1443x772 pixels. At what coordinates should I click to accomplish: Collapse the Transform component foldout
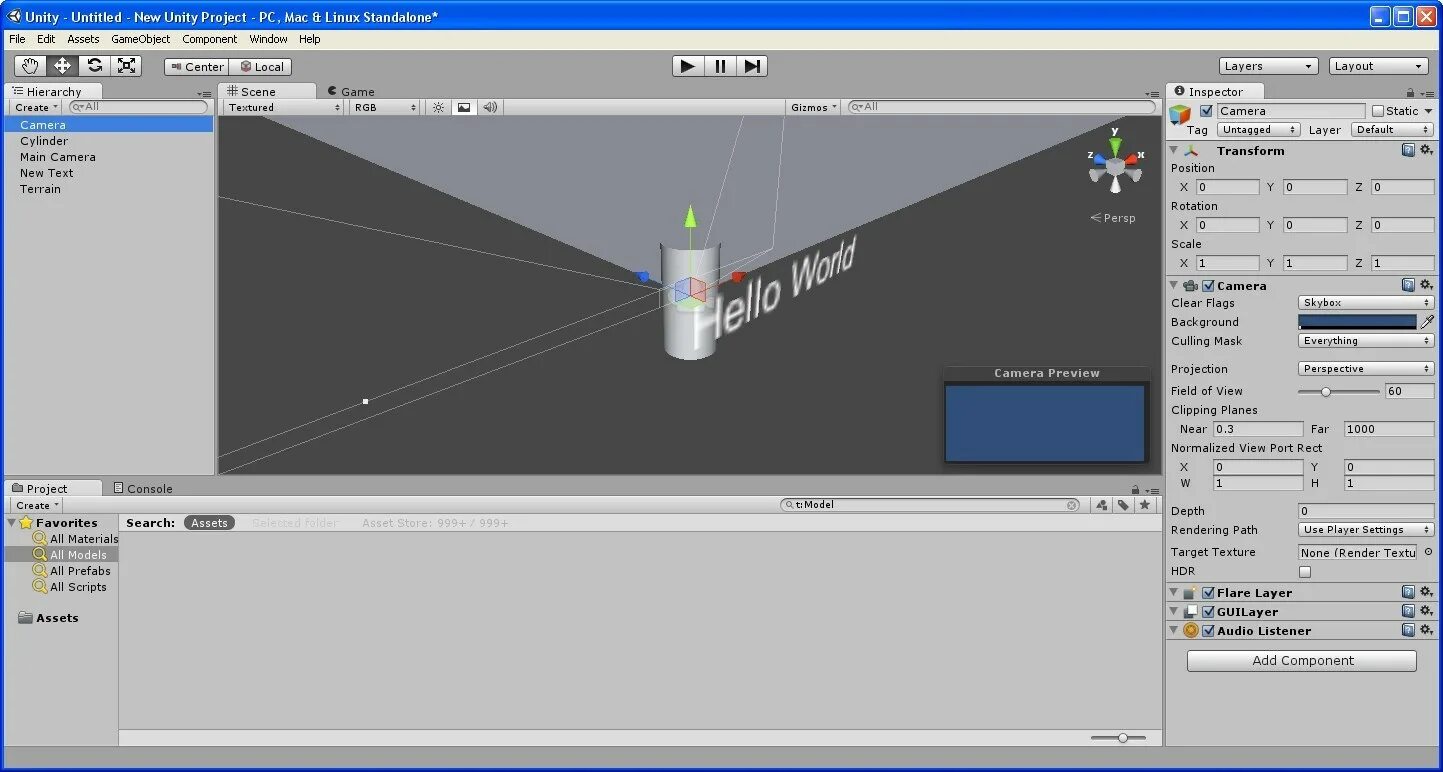click(x=1174, y=150)
